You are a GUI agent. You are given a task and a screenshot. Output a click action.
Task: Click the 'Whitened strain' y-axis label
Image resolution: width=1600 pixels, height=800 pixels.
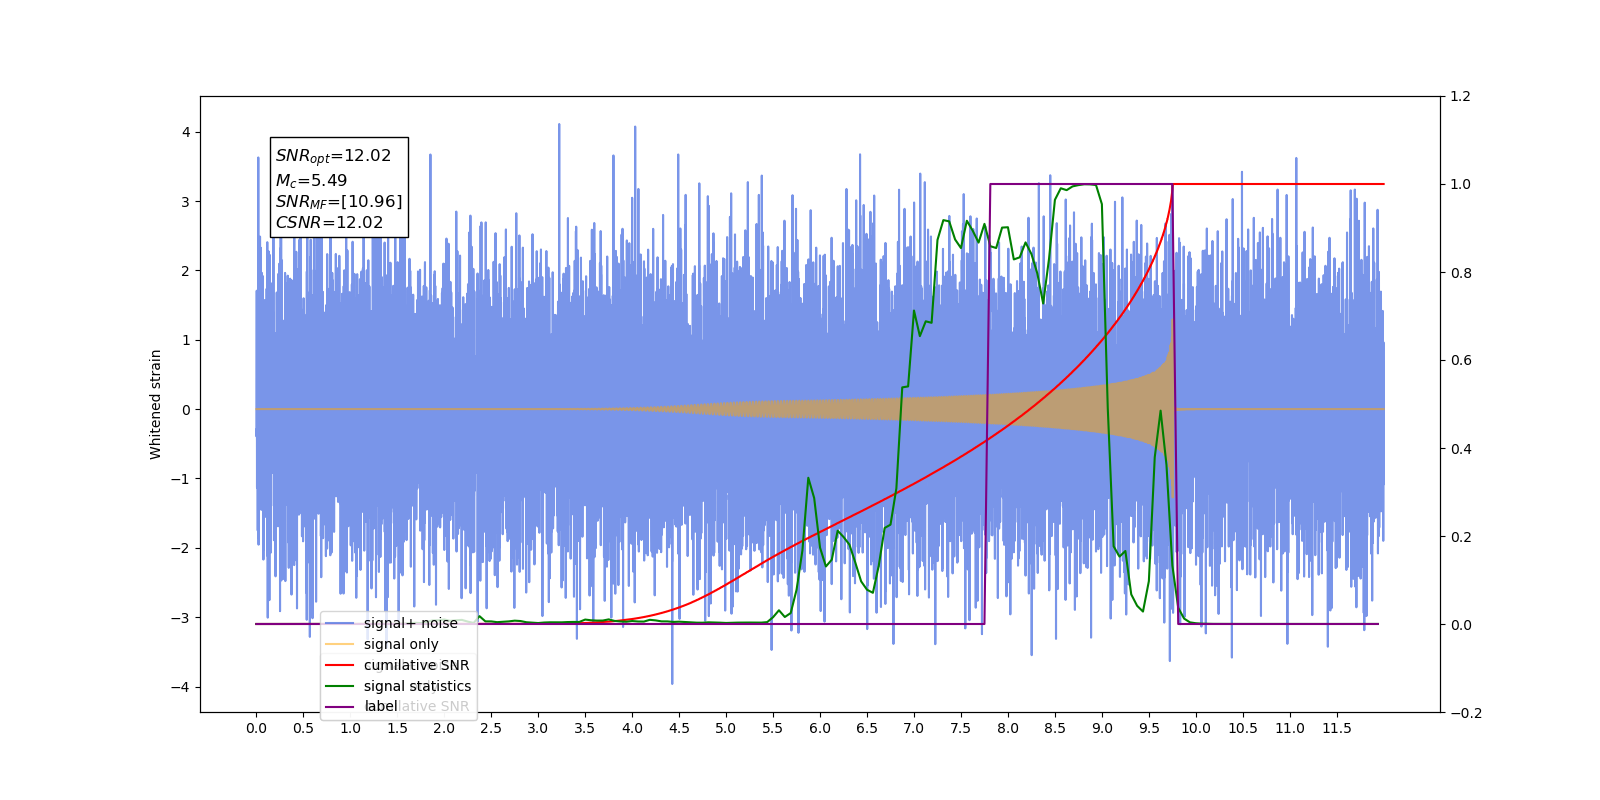(x=156, y=404)
